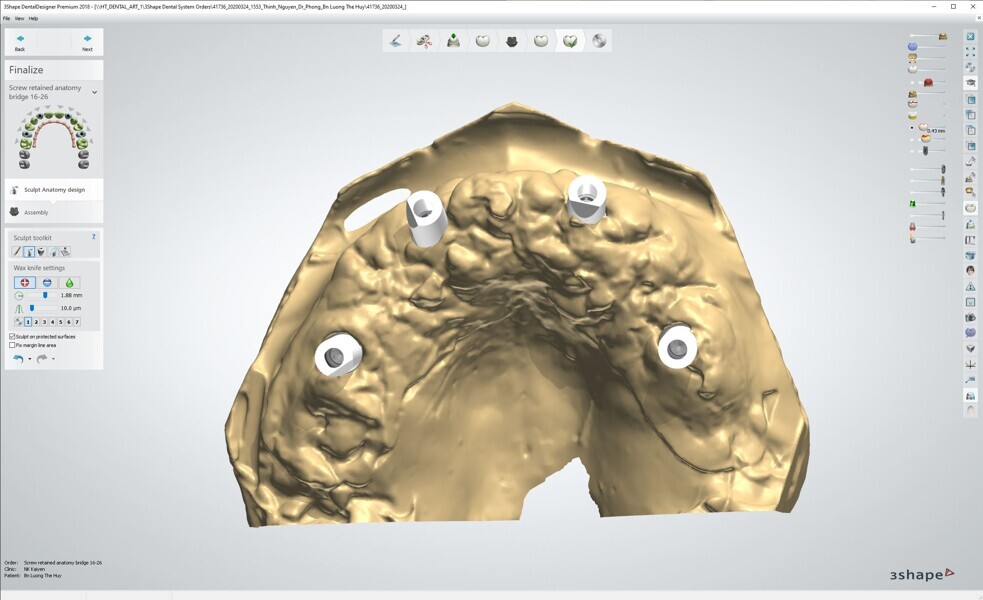The height and width of the screenshot is (600, 983).
Task: Open the redo history dropdown arrow
Action: point(53,359)
